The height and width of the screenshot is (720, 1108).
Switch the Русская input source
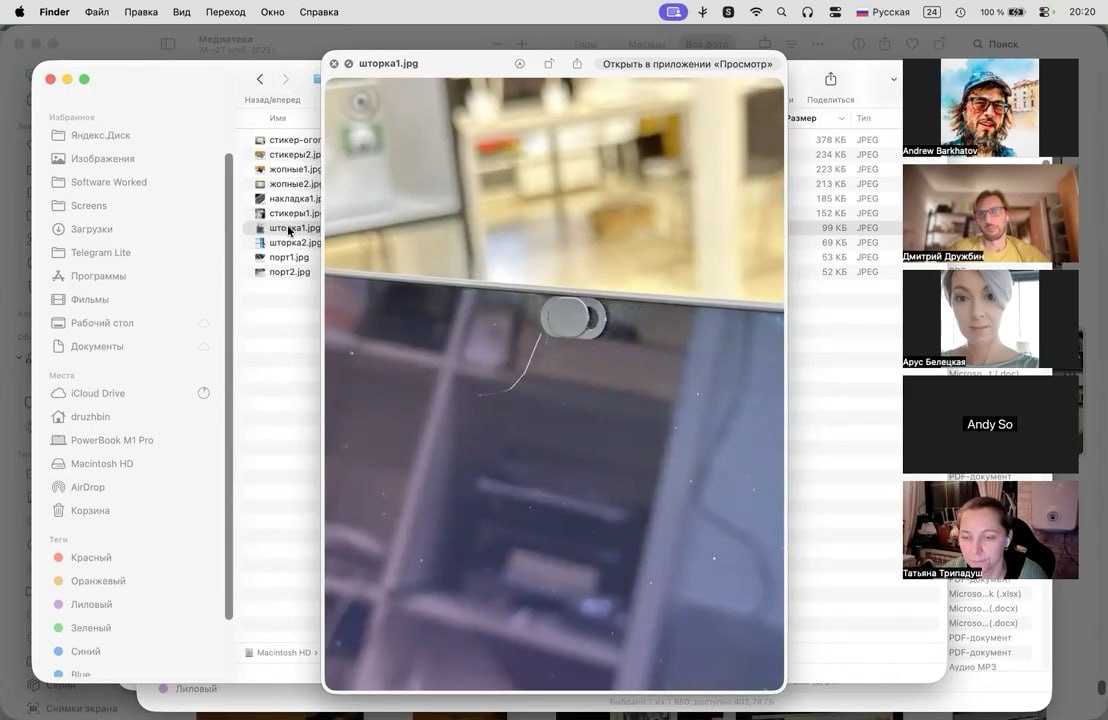[x=883, y=12]
